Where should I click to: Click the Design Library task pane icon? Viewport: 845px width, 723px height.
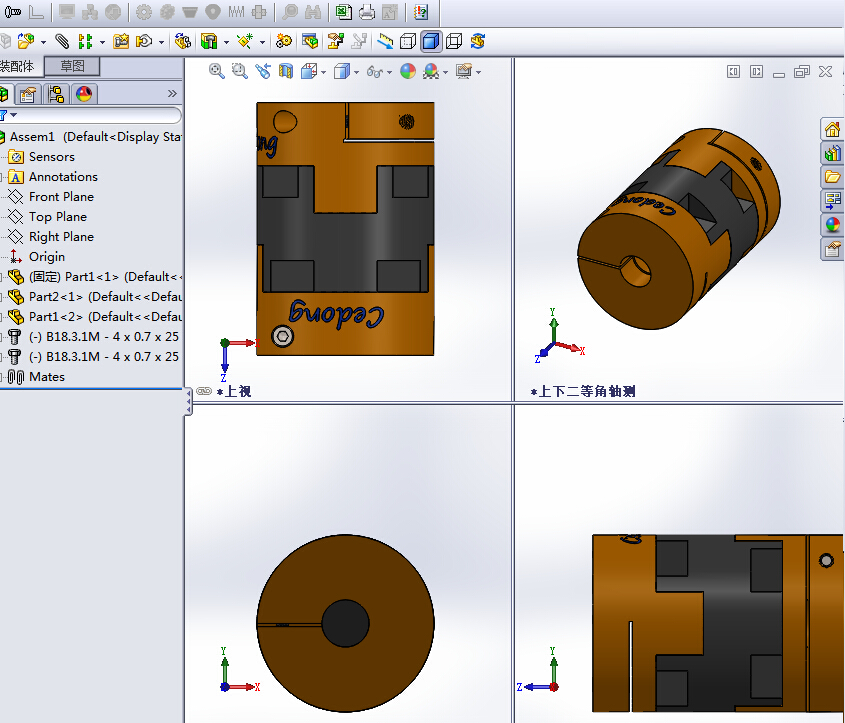click(x=831, y=153)
